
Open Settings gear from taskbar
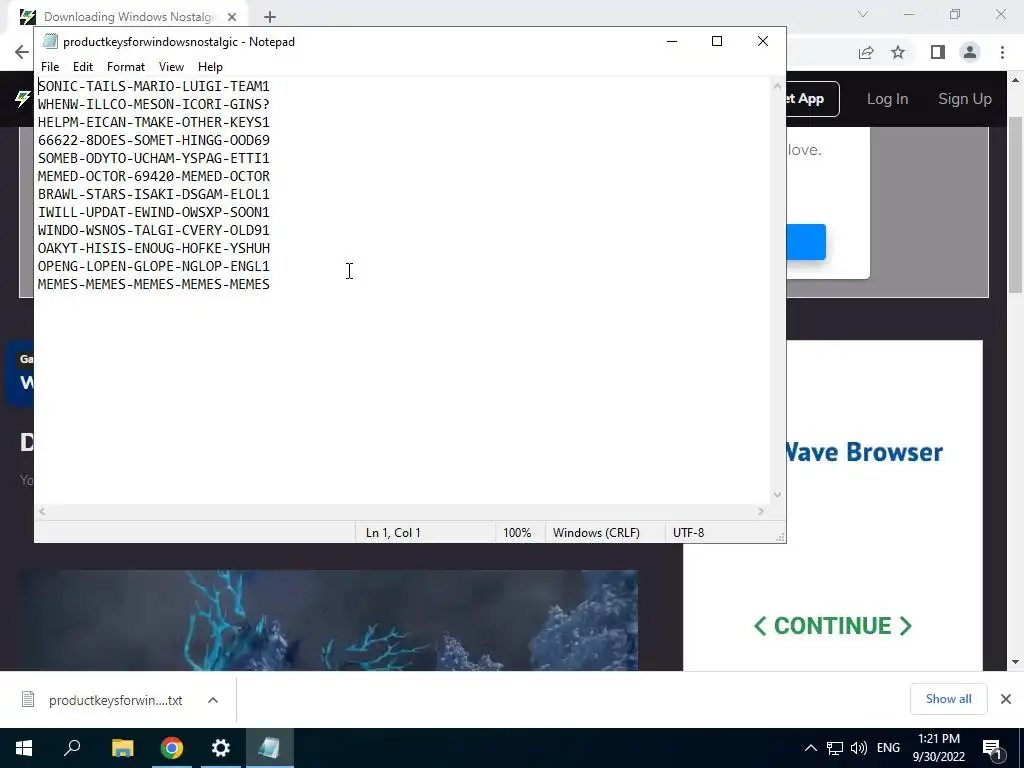(x=221, y=748)
